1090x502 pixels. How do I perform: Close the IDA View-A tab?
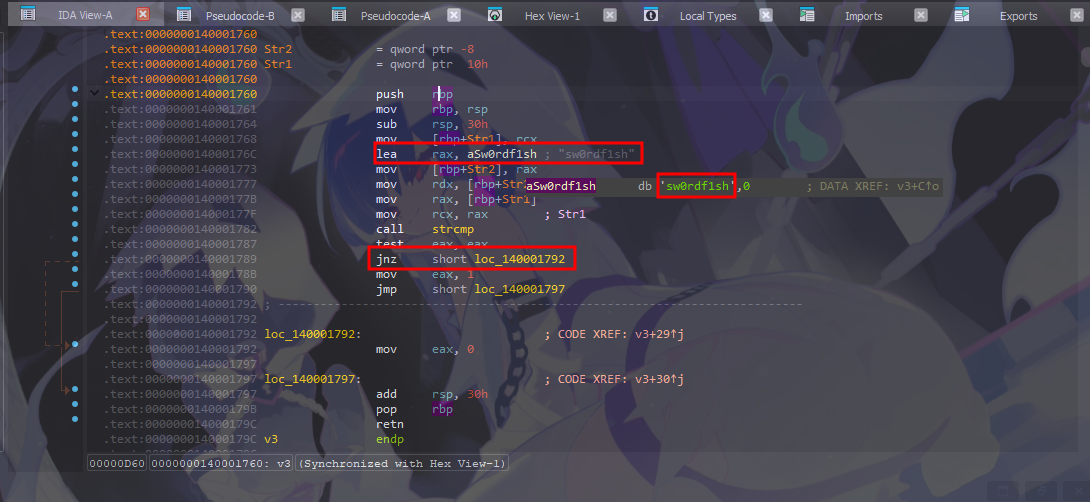click(143, 14)
